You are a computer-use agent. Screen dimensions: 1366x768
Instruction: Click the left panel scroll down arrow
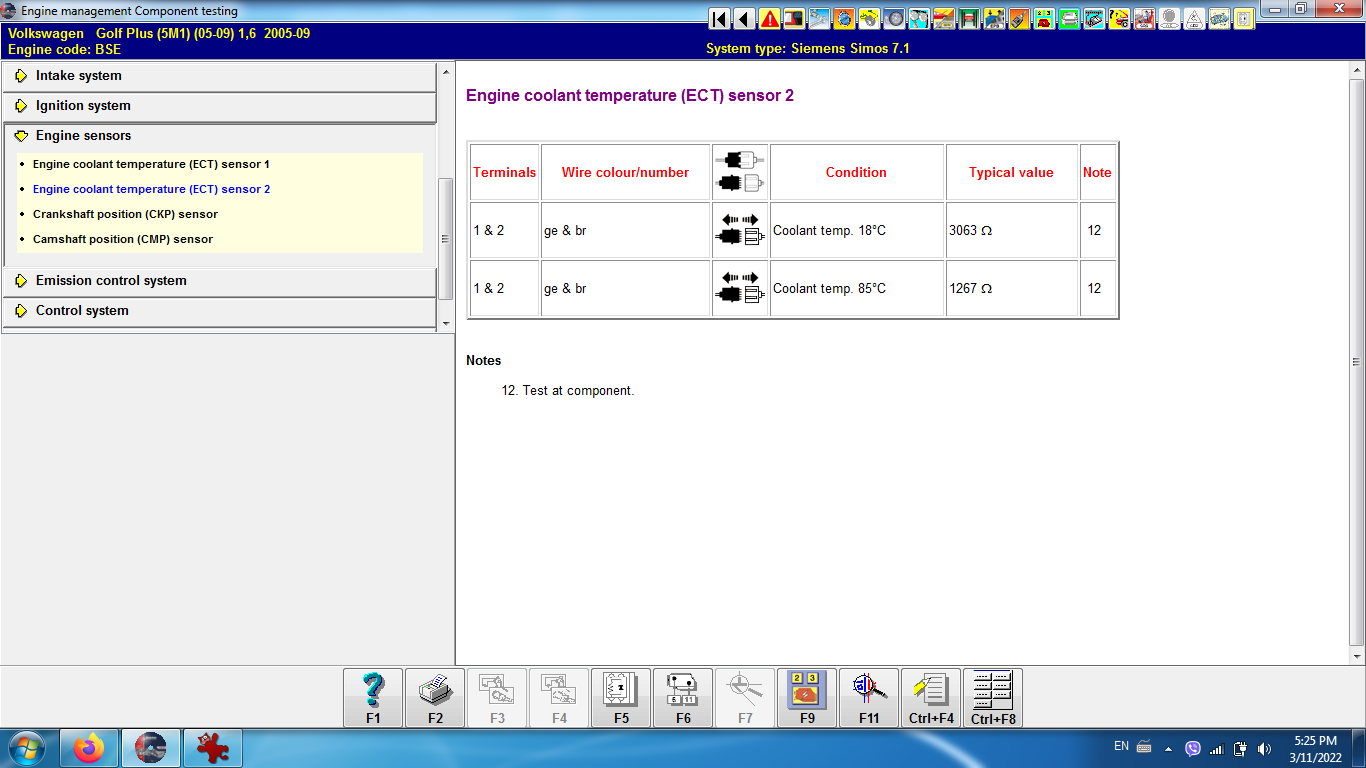pos(445,324)
